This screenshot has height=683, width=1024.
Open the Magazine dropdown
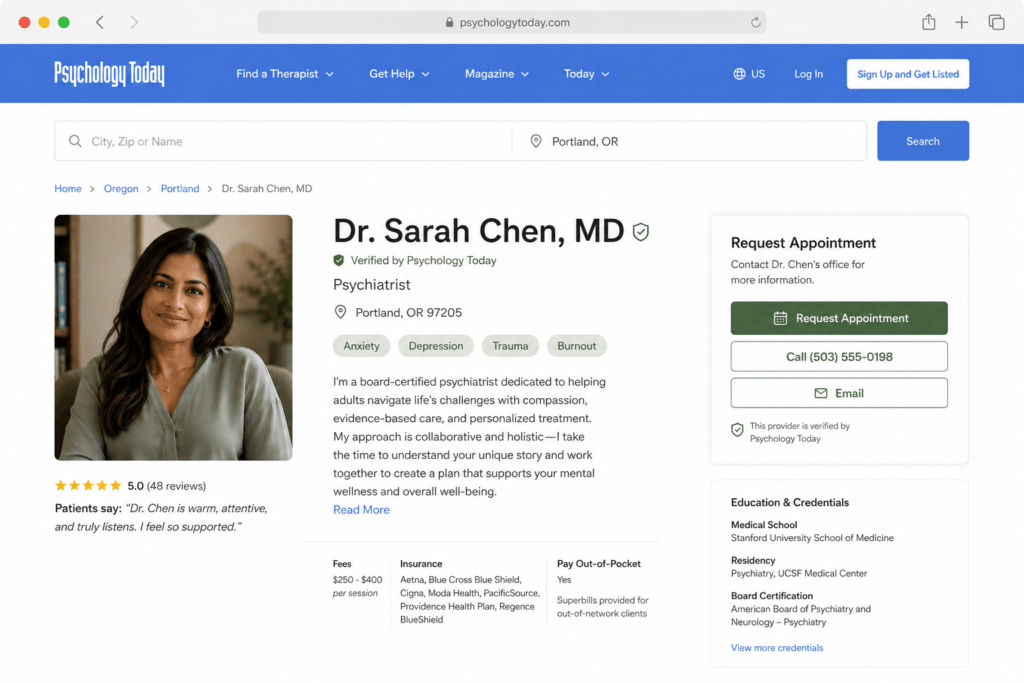coord(496,74)
